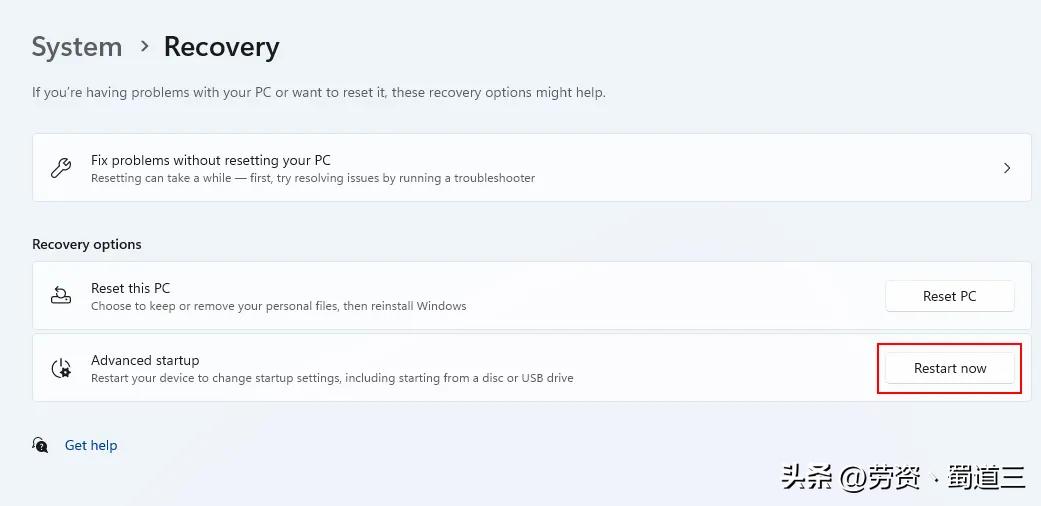The image size is (1041, 506).
Task: Click the Reset this PC icon
Action: pyautogui.click(x=61, y=296)
